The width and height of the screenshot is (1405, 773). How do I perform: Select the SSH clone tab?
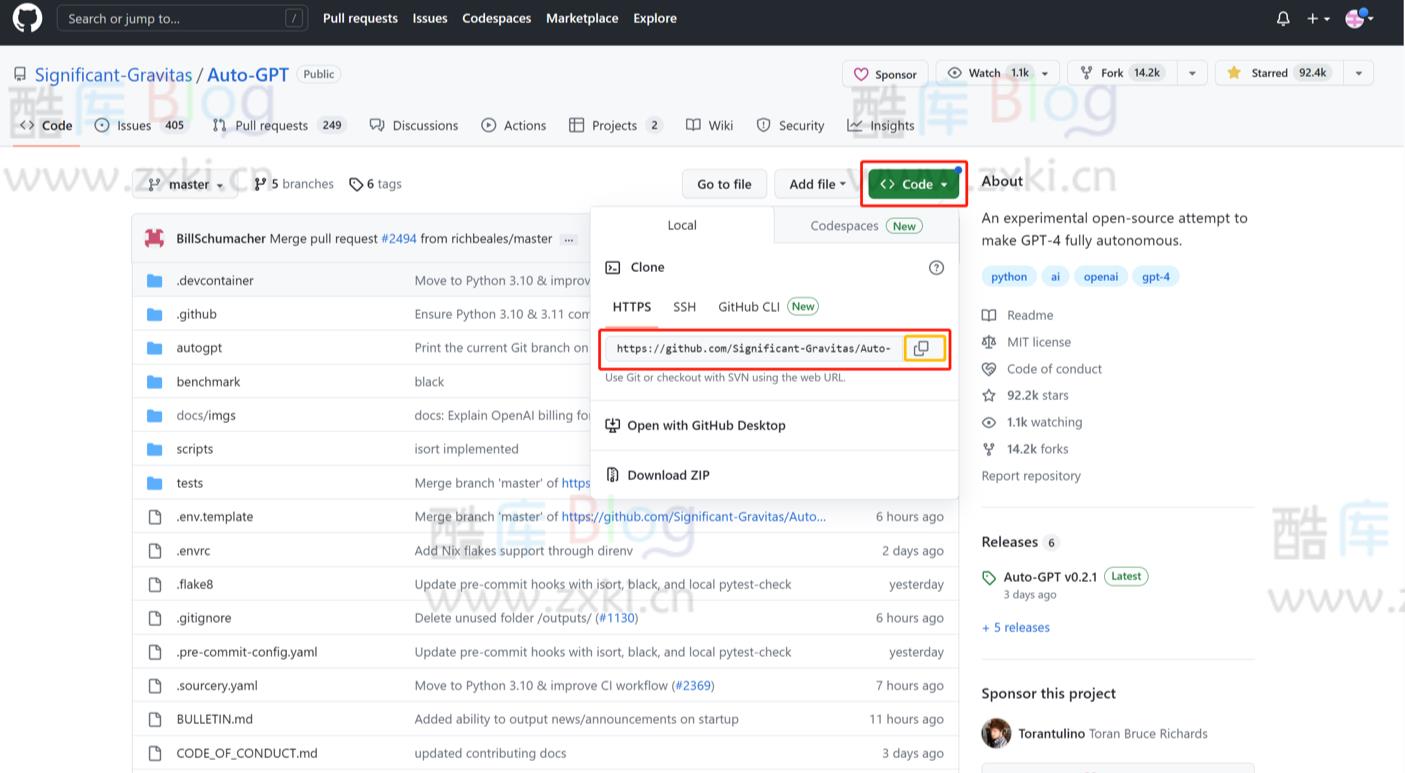tap(684, 307)
